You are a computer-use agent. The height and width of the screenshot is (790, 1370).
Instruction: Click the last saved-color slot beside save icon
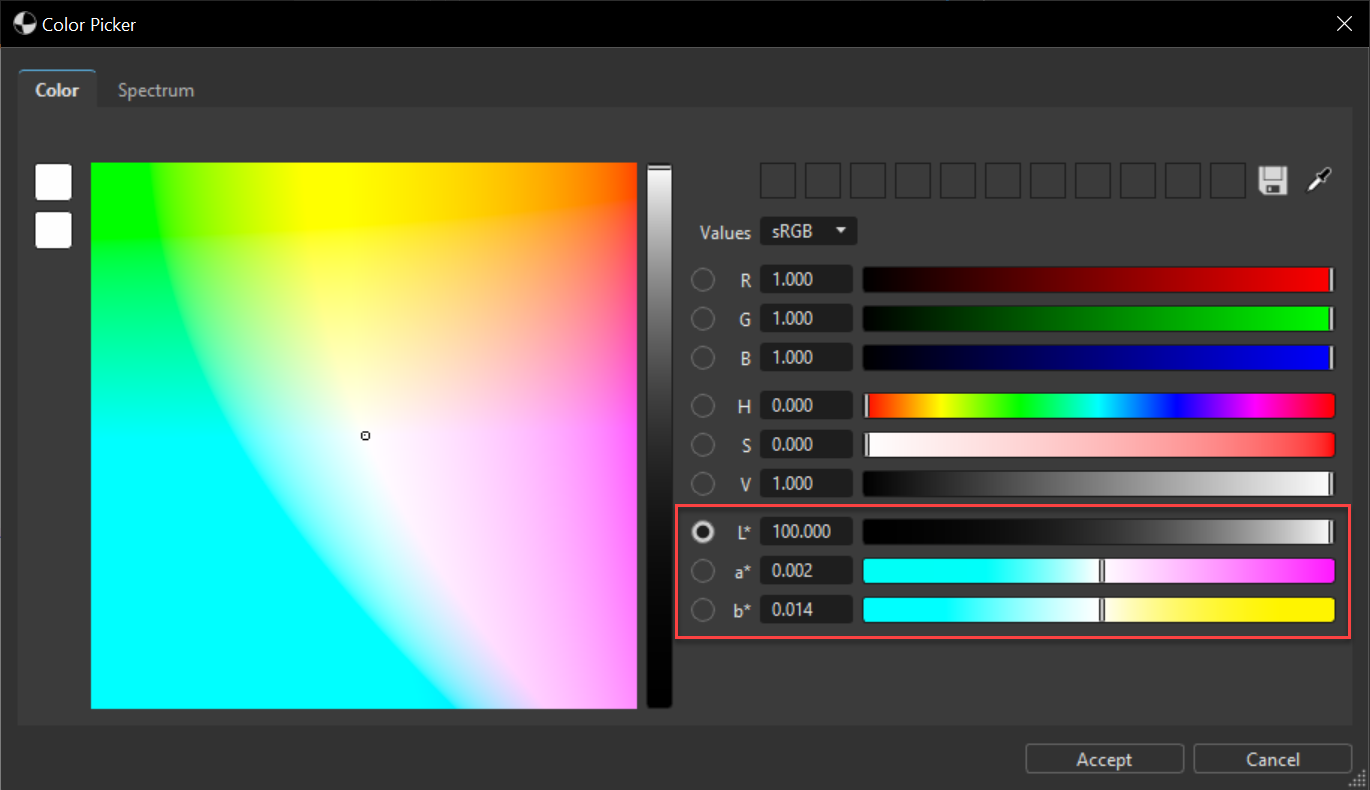coord(1228,181)
